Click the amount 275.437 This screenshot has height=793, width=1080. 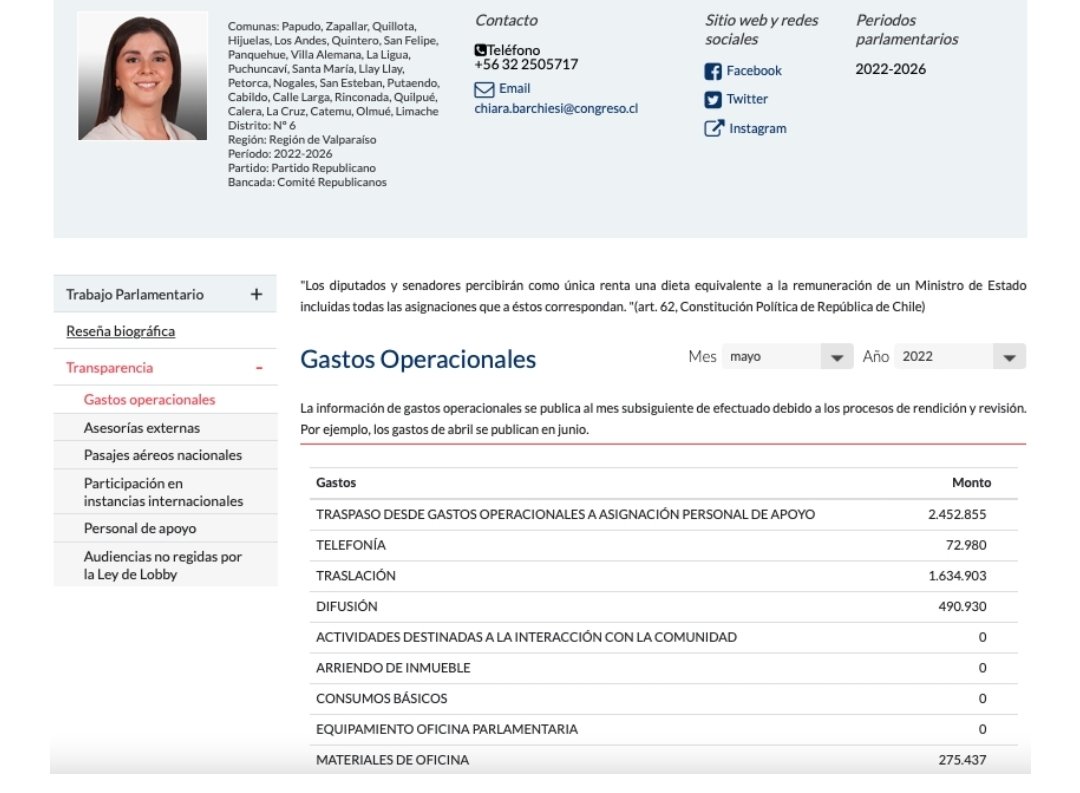[962, 759]
